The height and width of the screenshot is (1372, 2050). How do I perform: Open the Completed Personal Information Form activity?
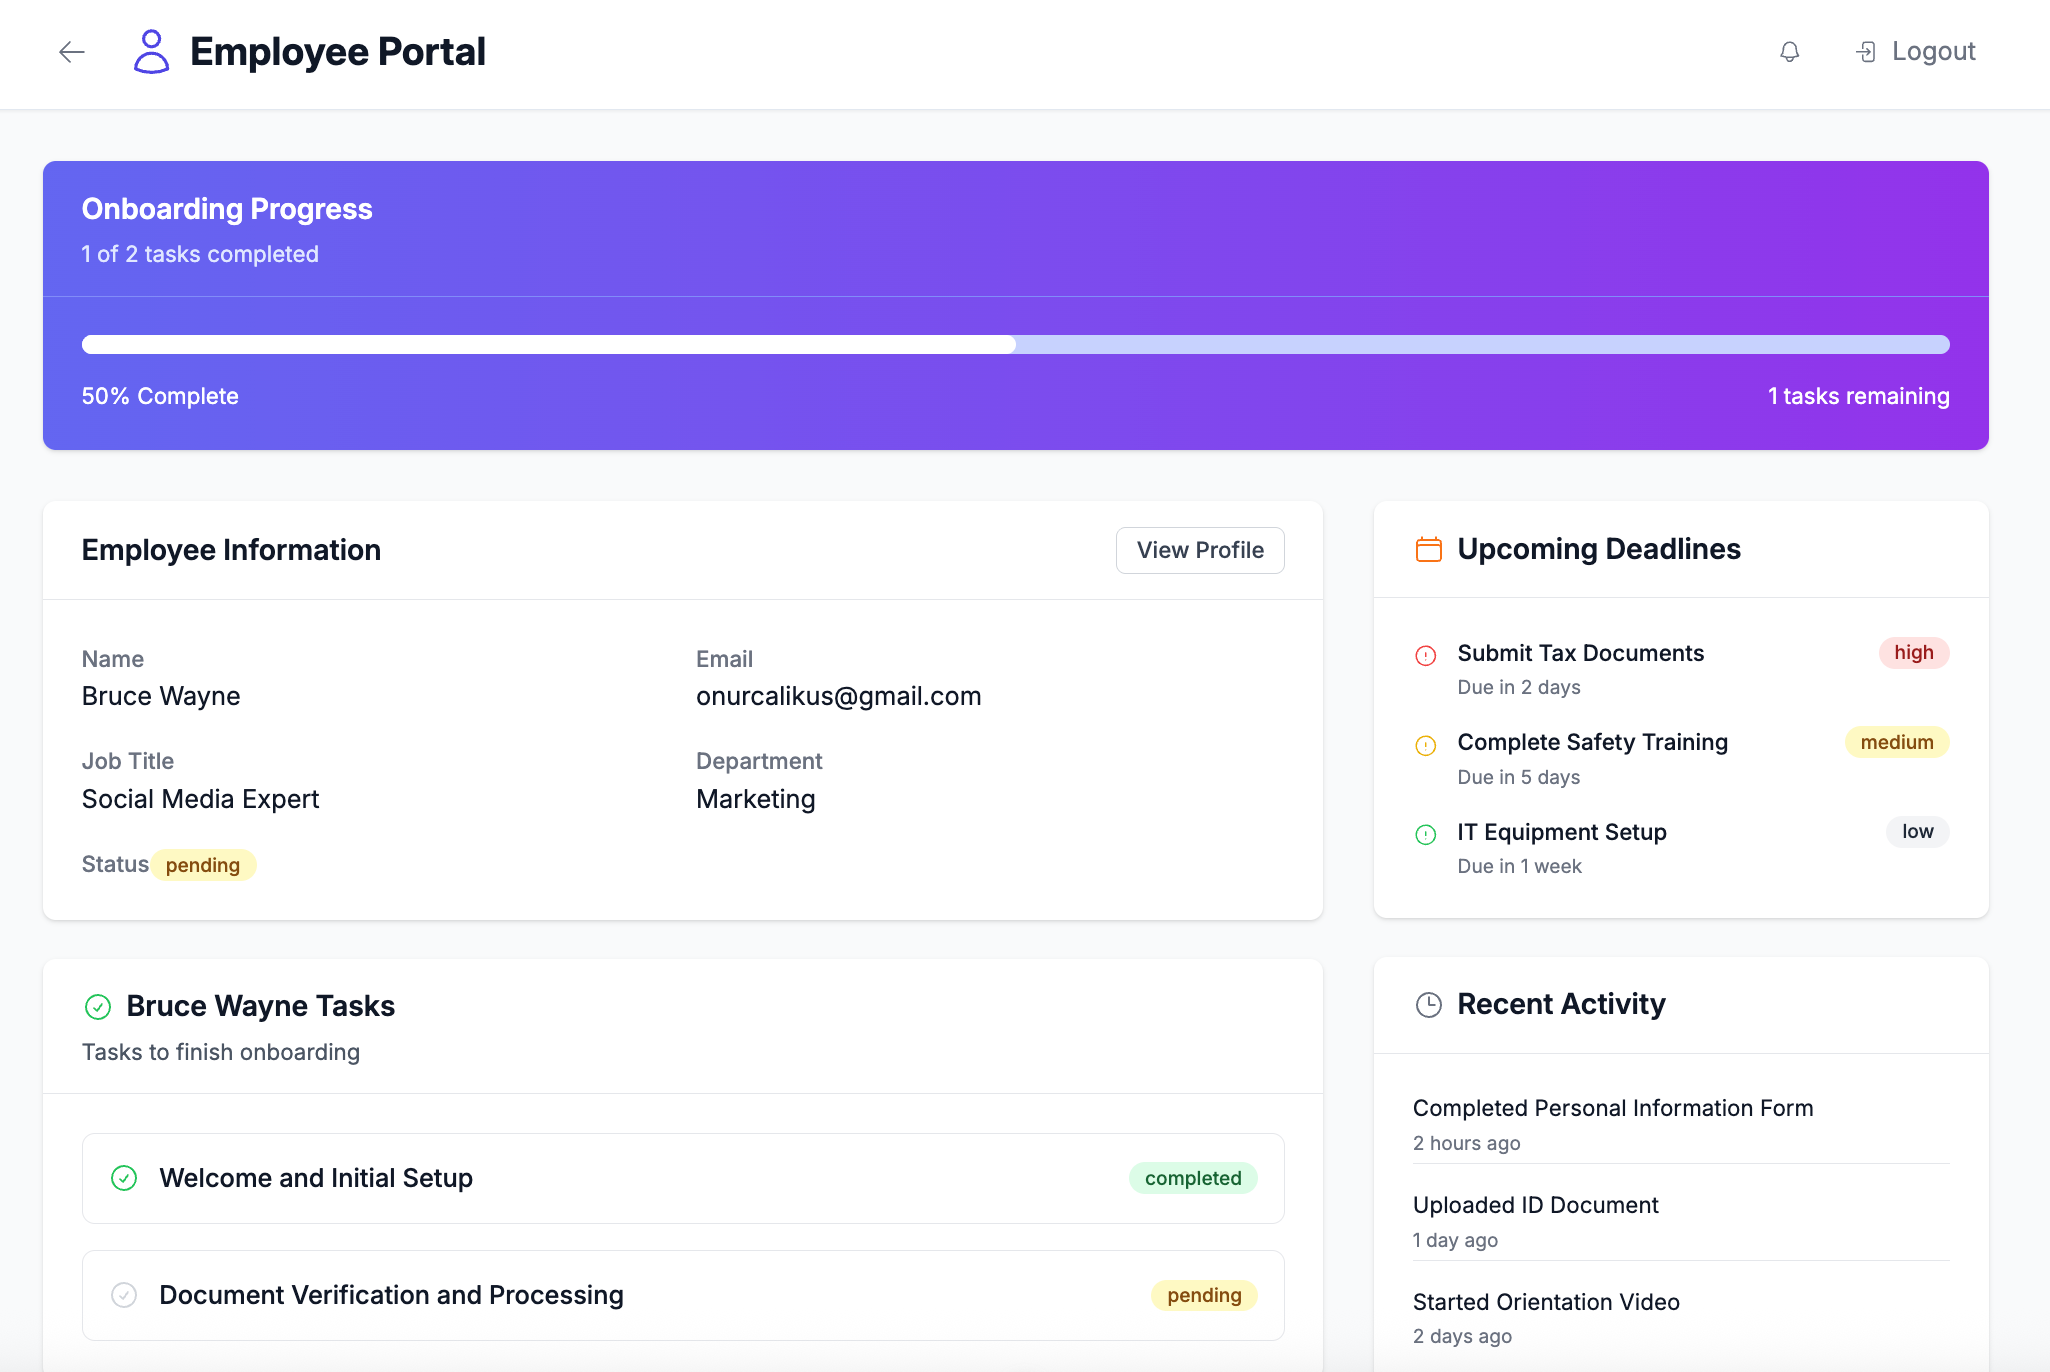coord(1612,1108)
